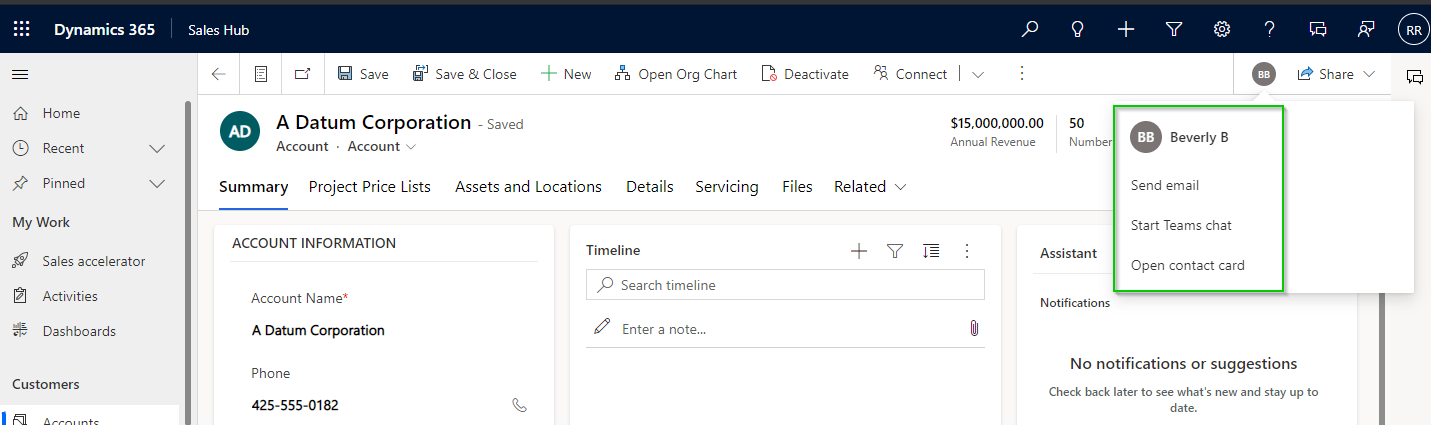This screenshot has height=425, width=1431.
Task: Select Start Teams chat option
Action: [x=1181, y=225]
